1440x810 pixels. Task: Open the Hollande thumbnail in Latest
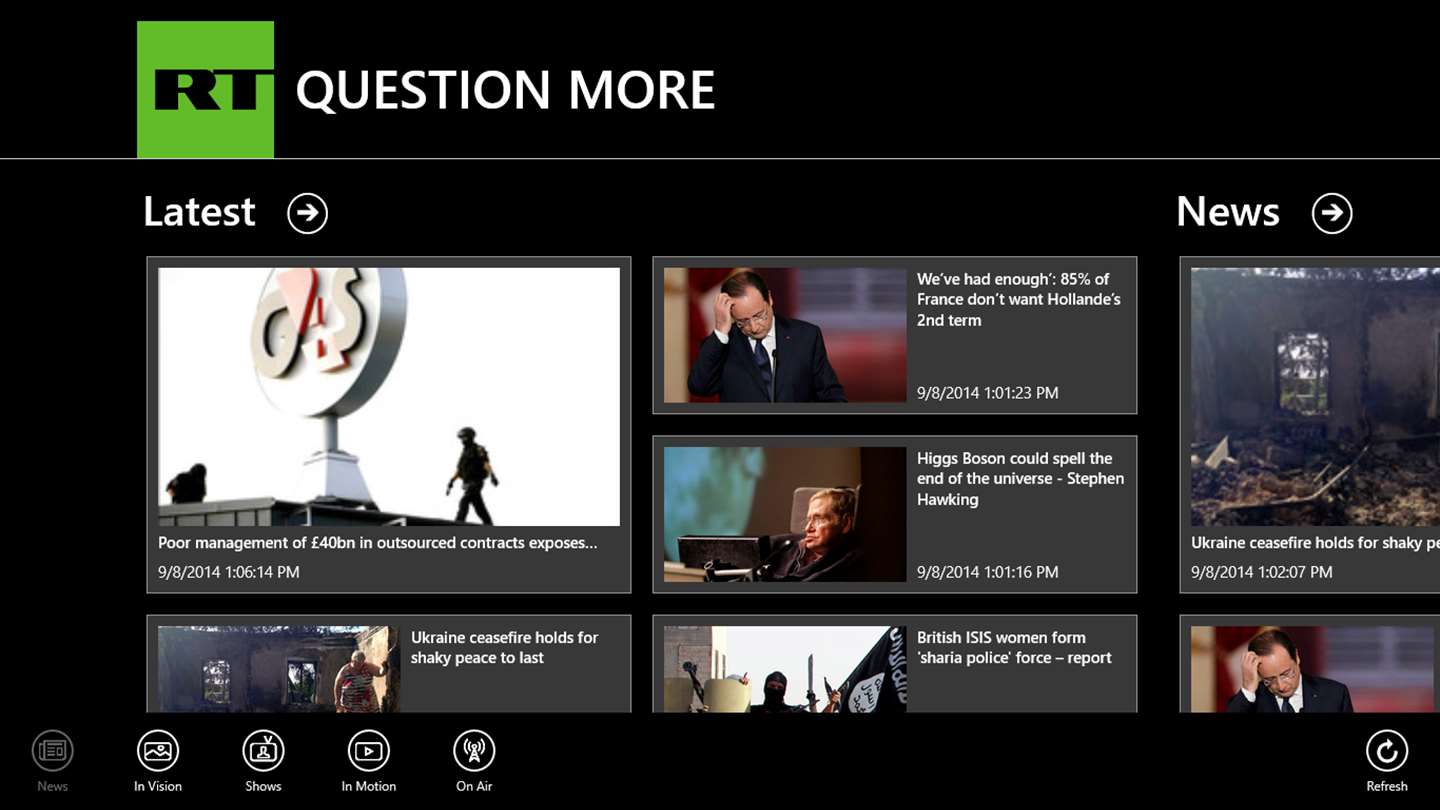[785, 335]
